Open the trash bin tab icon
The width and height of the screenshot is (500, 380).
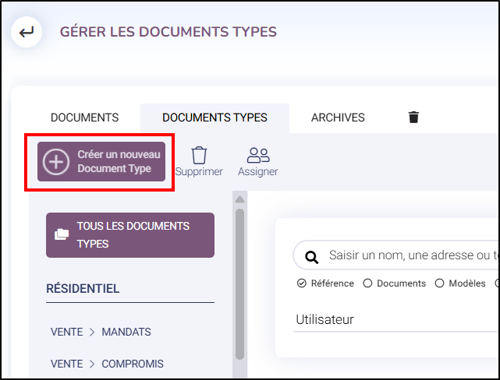[x=413, y=117]
